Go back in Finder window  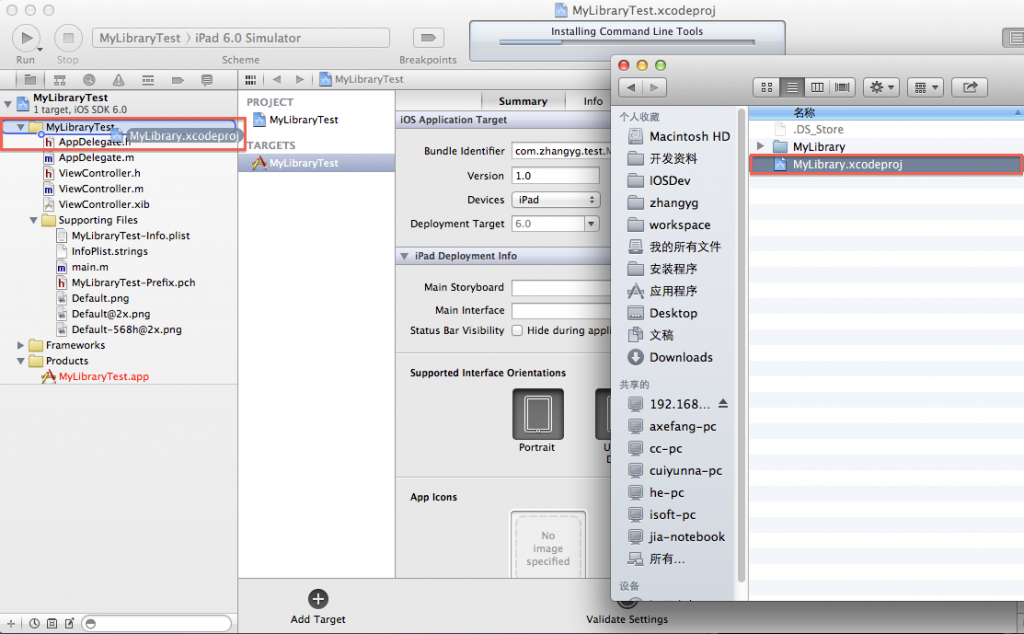pyautogui.click(x=631, y=87)
